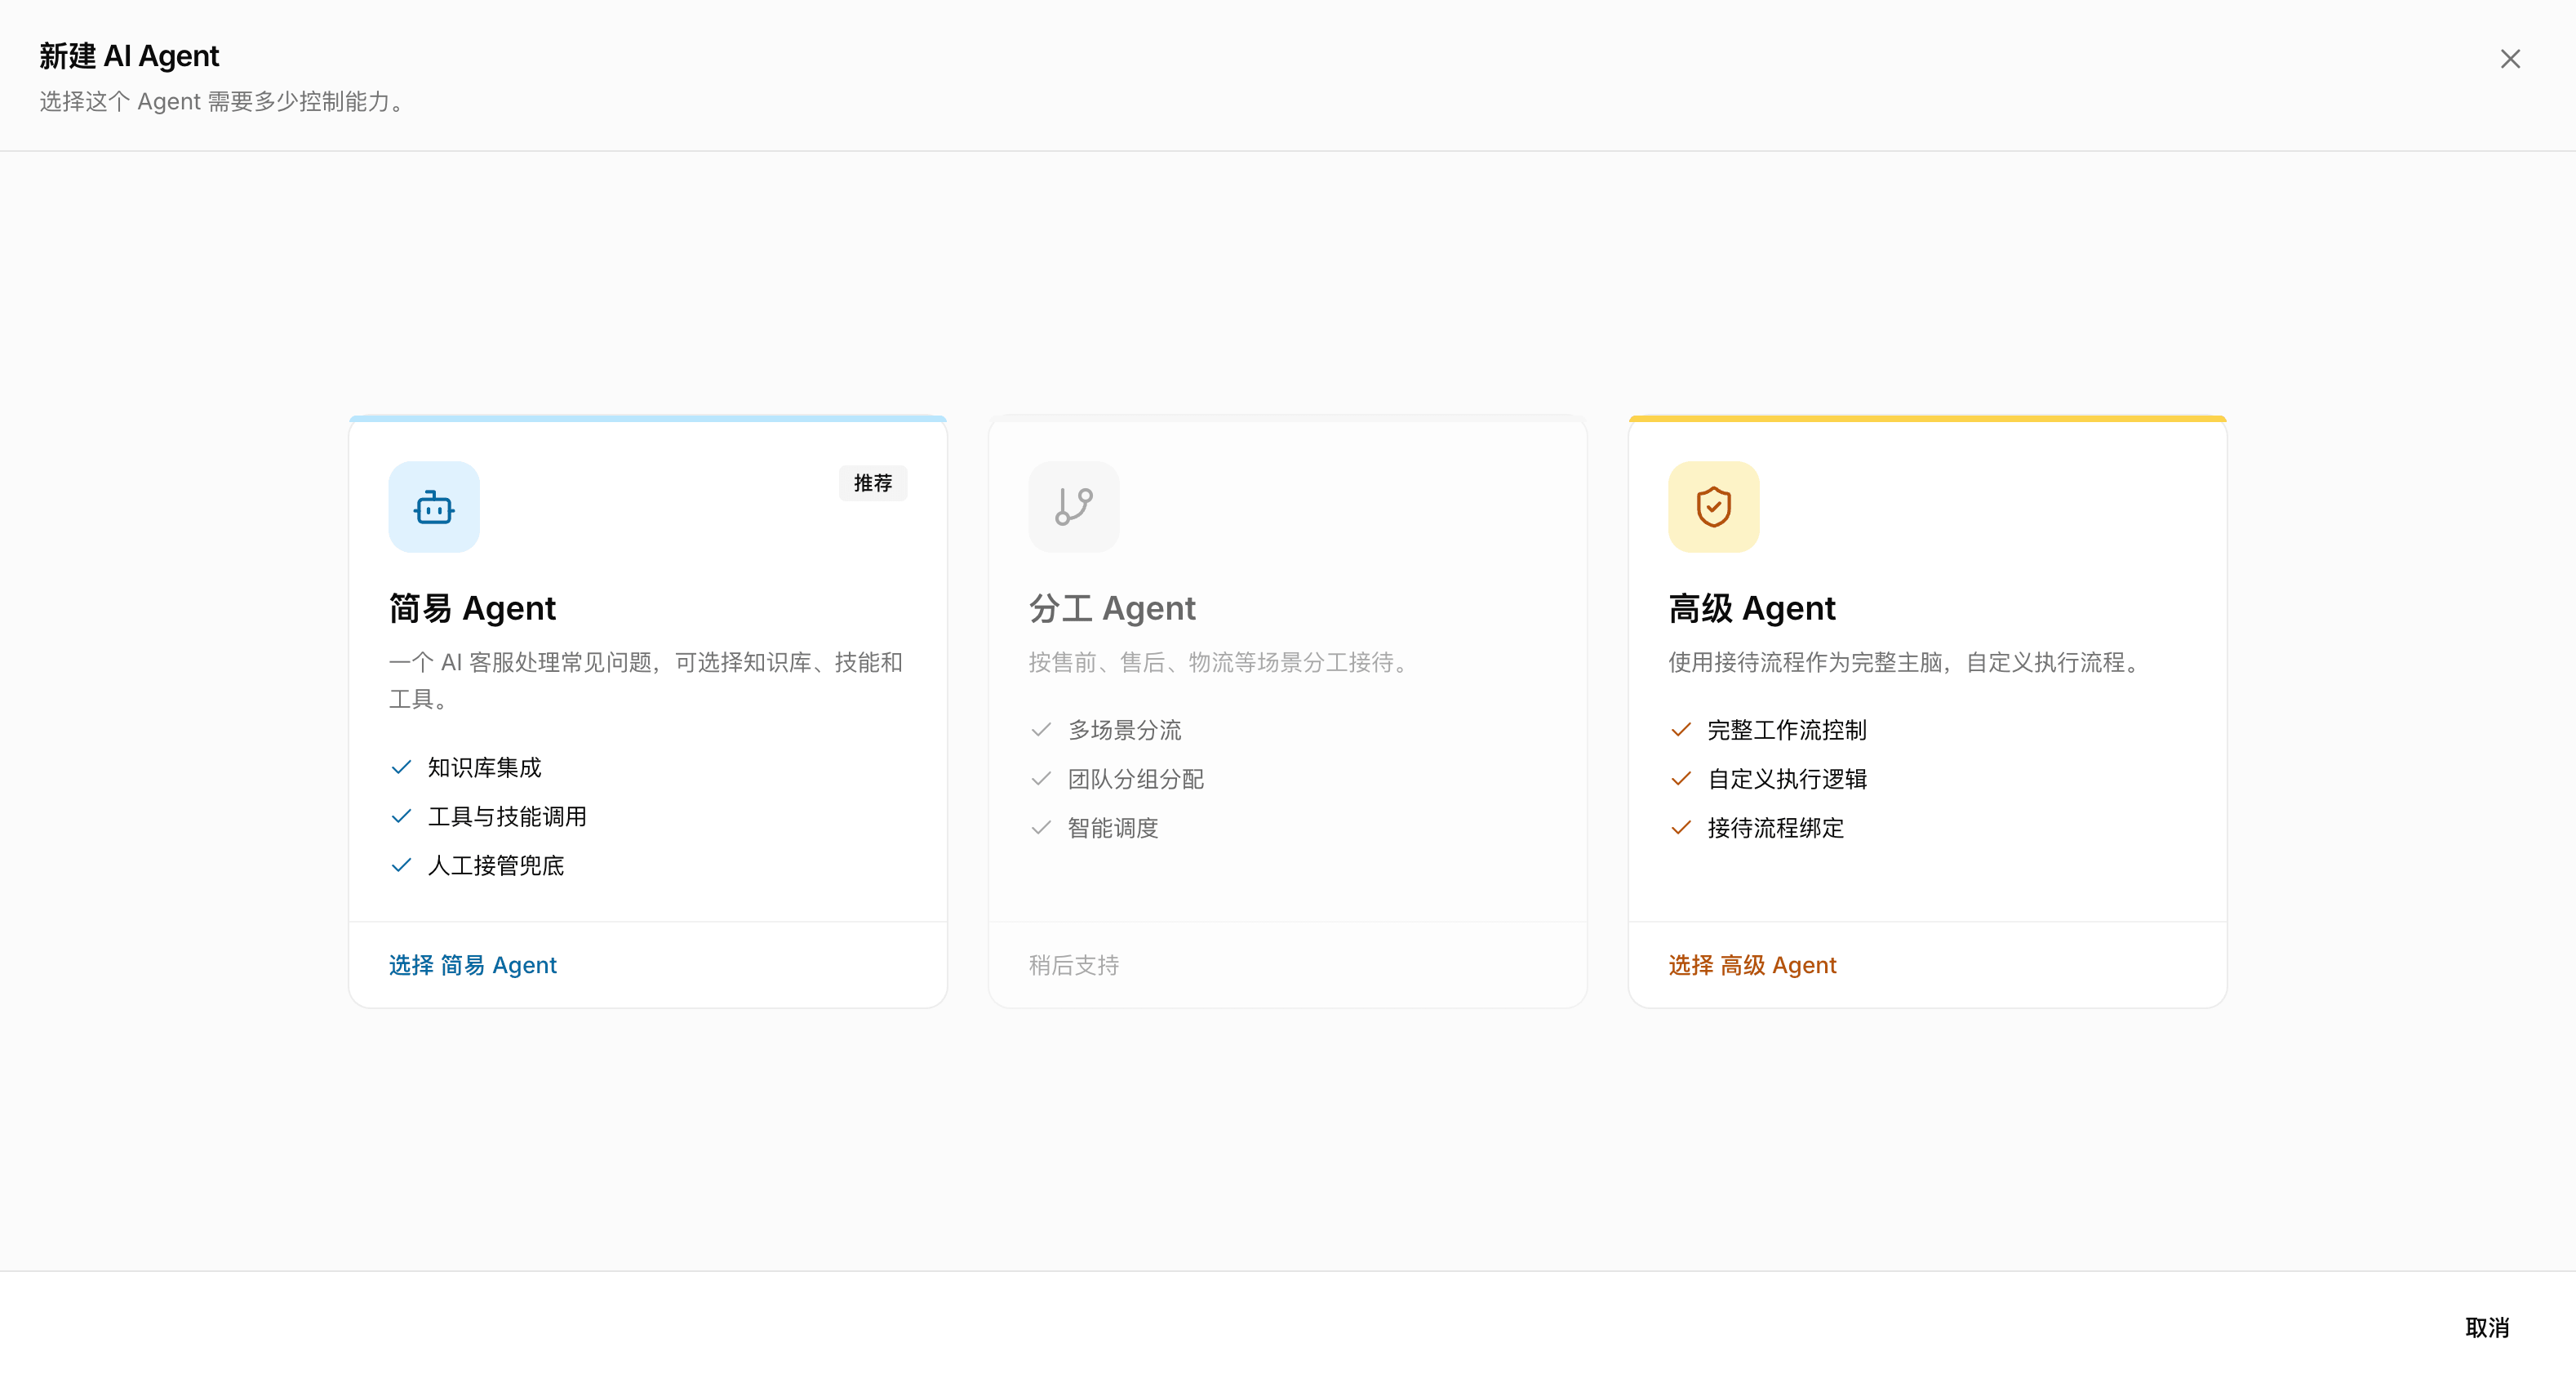Viewport: 2576px width, 1383px height.
Task: Click the 智能调度 feature text
Action: pos(1113,828)
